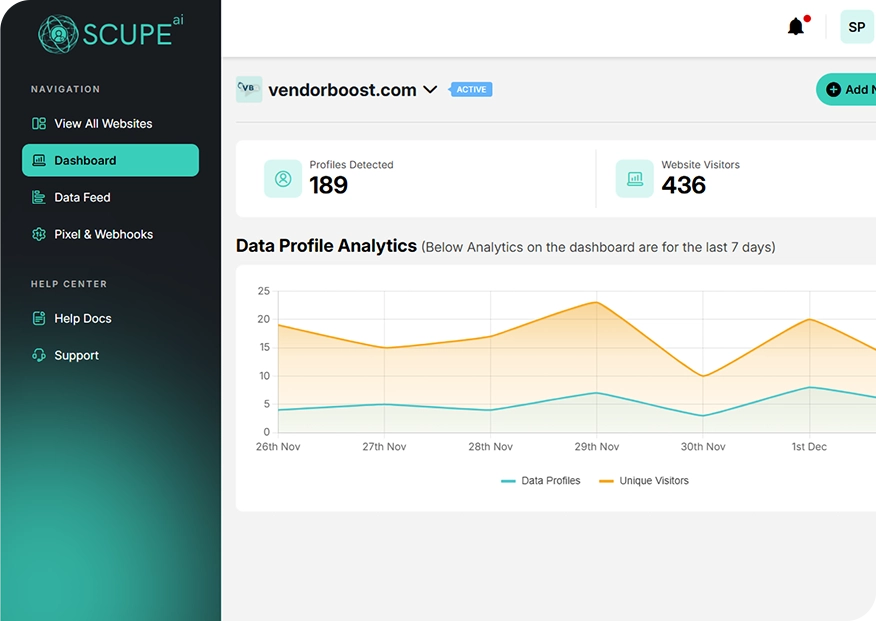
Task: Click the vendorboost.com VB site logo
Action: 249,89
